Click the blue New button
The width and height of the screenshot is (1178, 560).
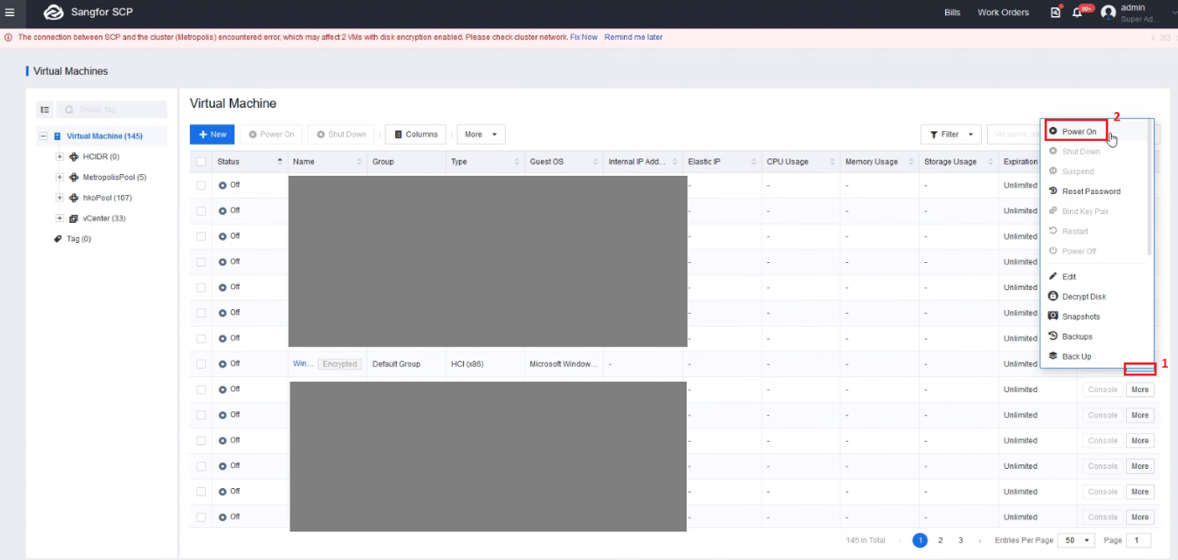pos(212,134)
